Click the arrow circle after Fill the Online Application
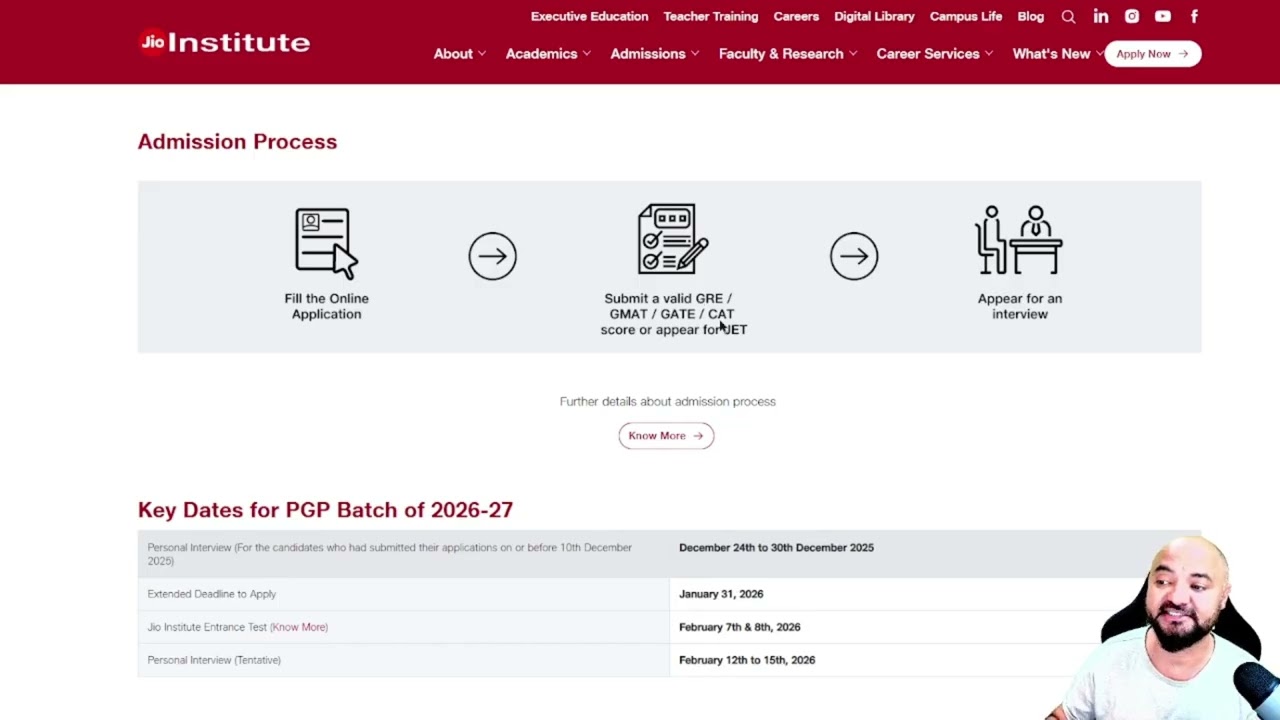The width and height of the screenshot is (1280, 720). 493,256
